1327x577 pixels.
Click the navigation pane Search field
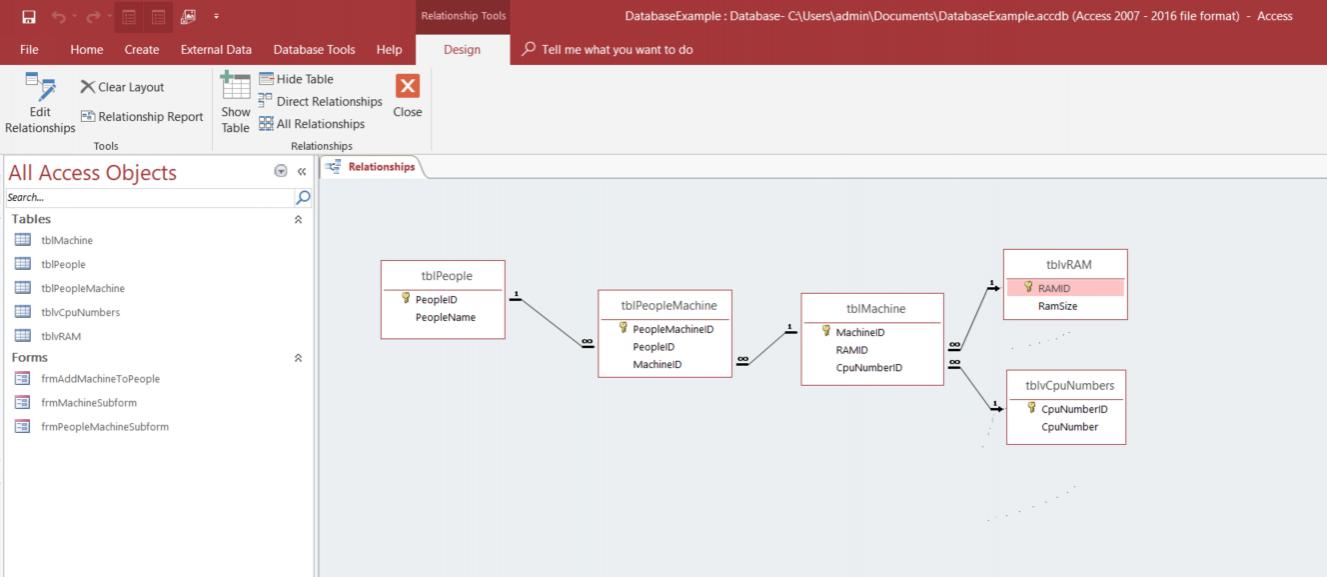click(x=151, y=198)
